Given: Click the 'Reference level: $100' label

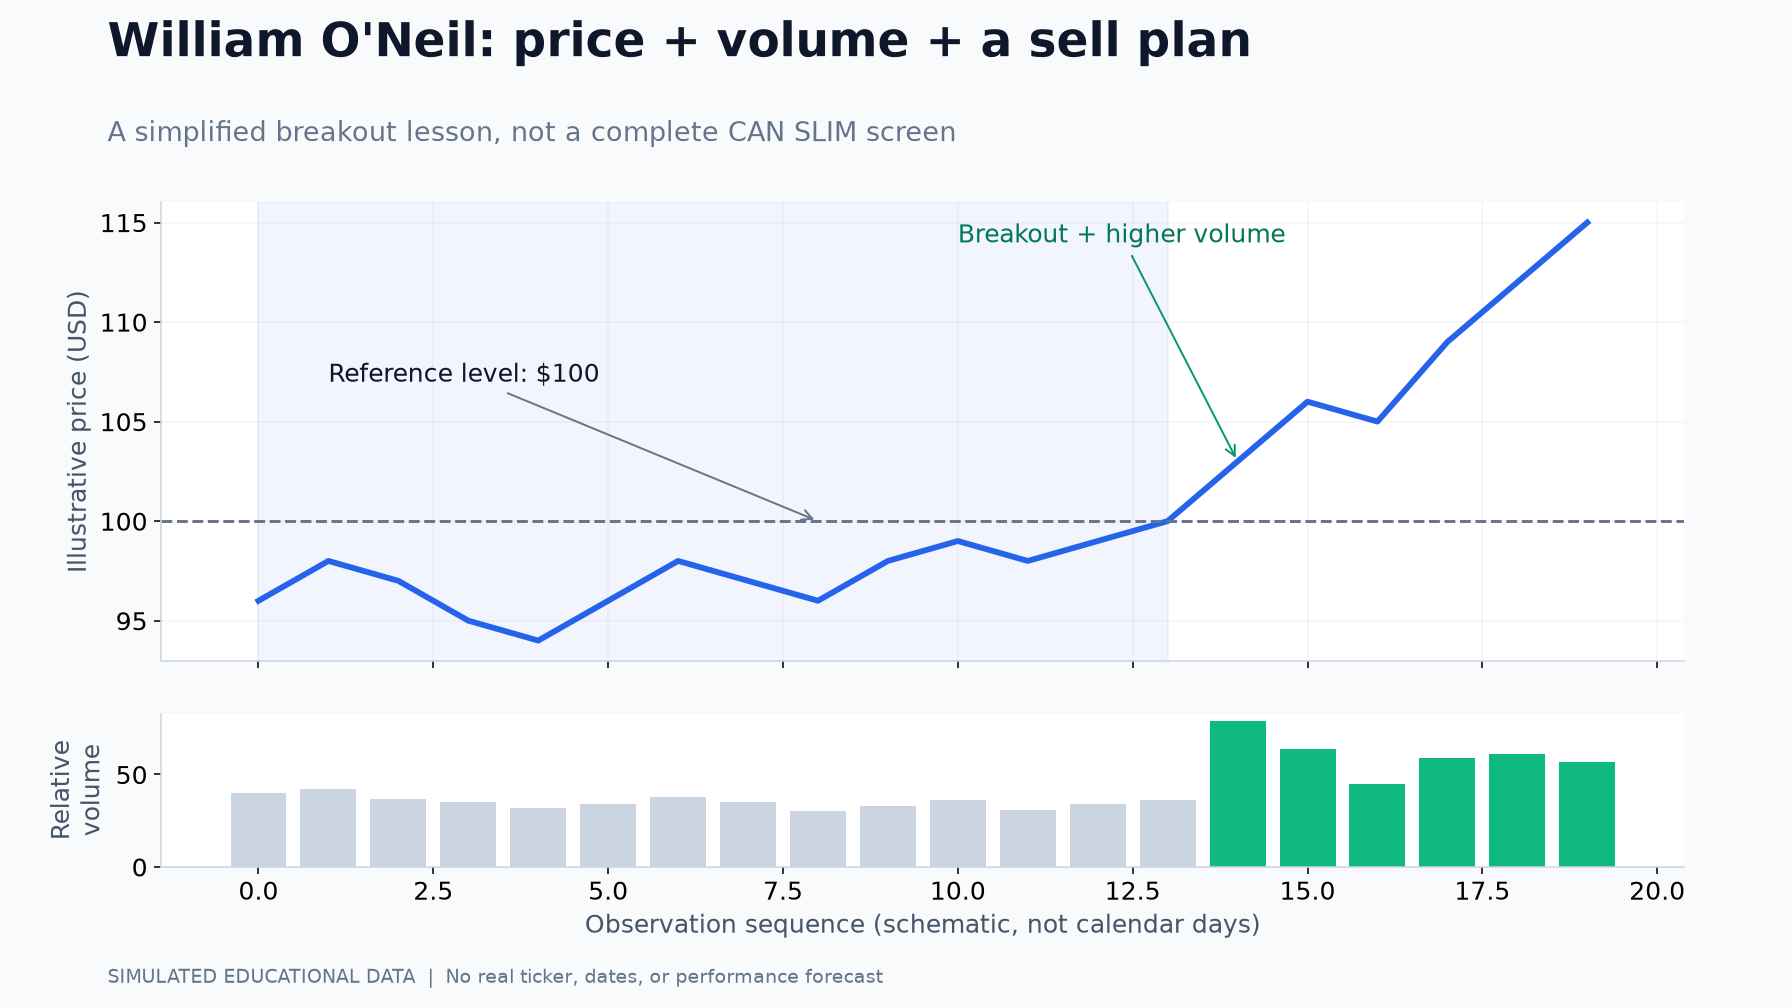Looking at the screenshot, I should (464, 374).
